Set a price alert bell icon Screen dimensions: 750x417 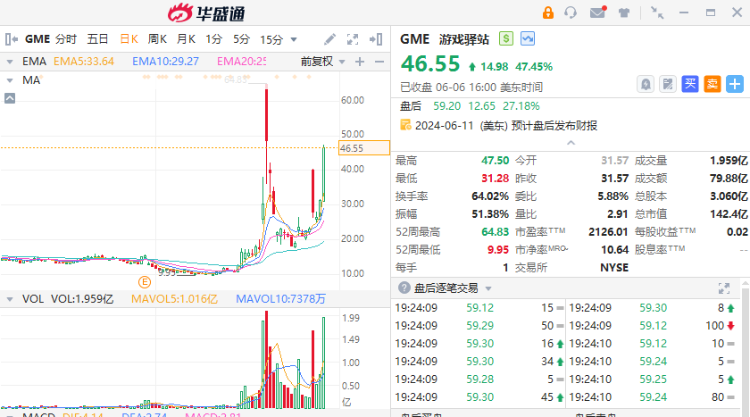(646, 84)
